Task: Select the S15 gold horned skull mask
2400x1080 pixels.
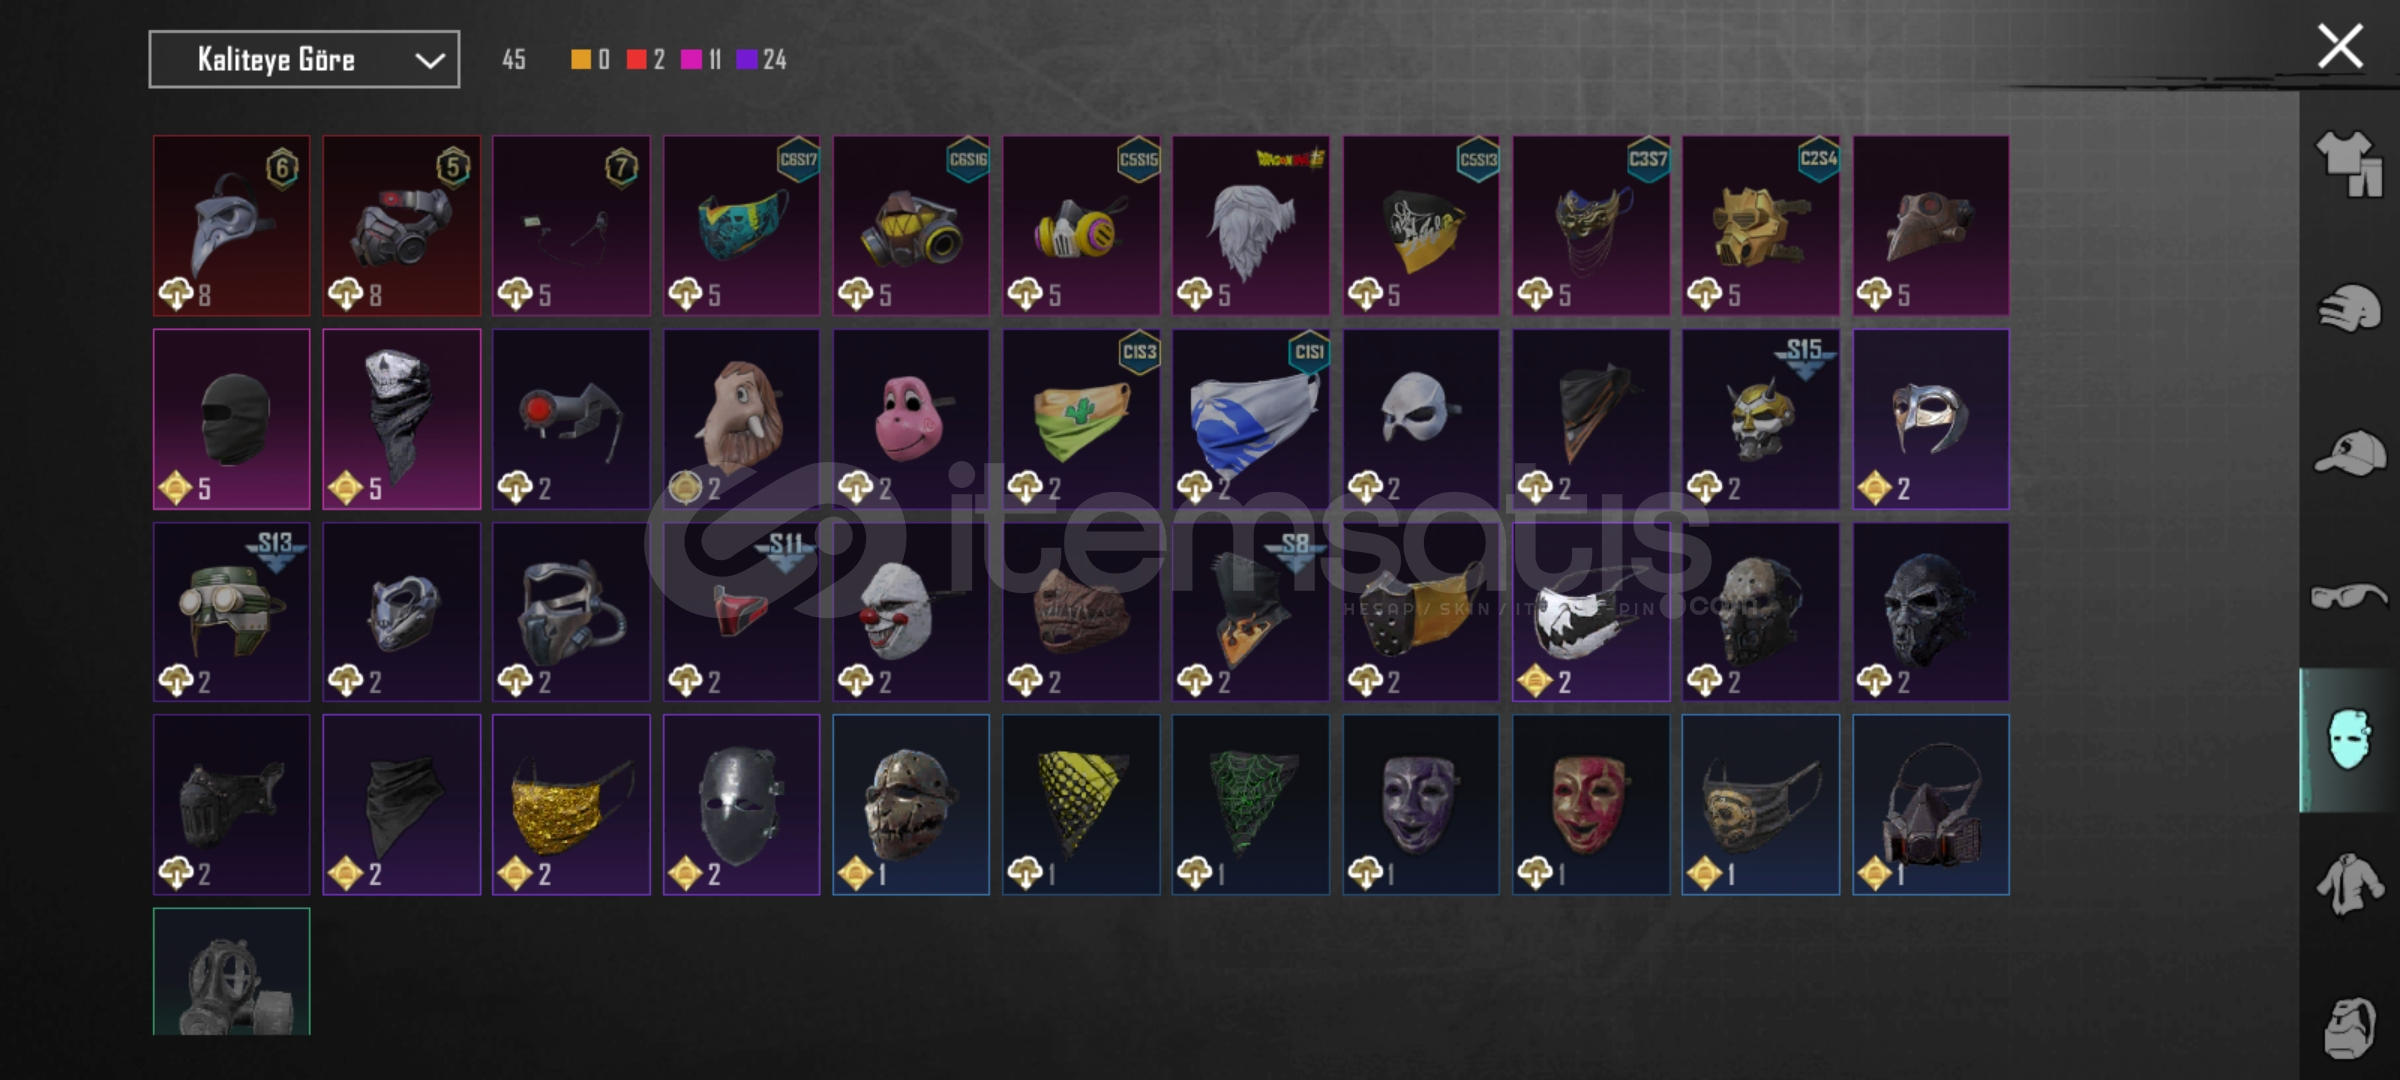Action: (1760, 419)
